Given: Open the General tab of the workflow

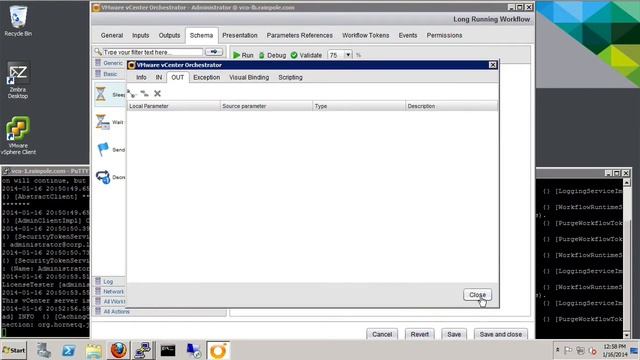Looking at the screenshot, I should coord(112,36).
